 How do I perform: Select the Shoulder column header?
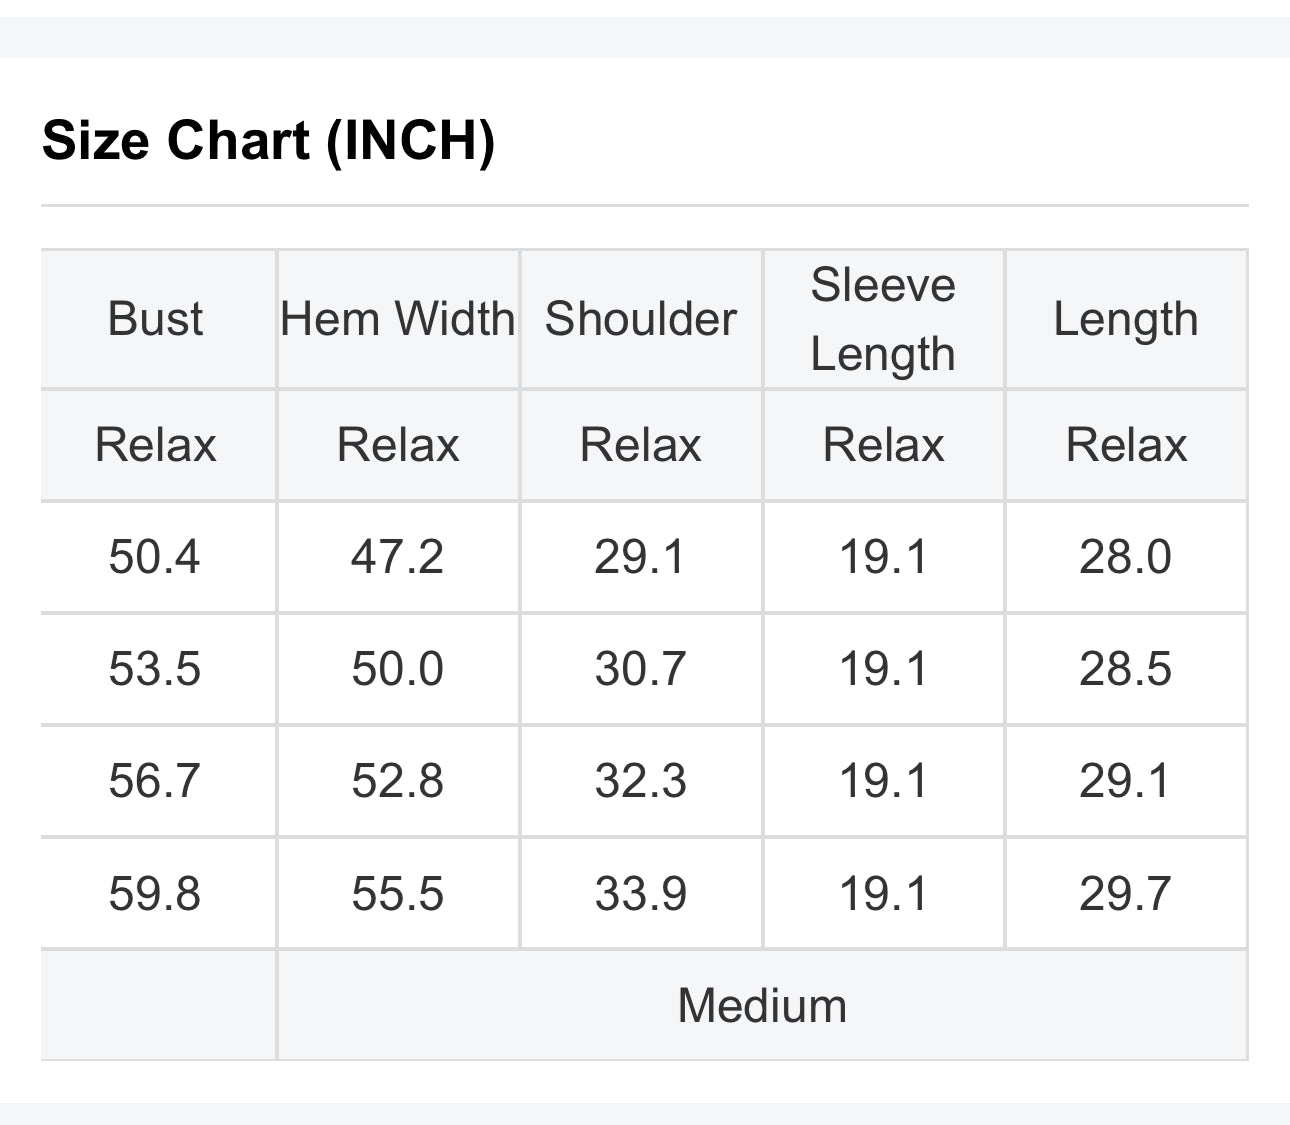pos(641,320)
